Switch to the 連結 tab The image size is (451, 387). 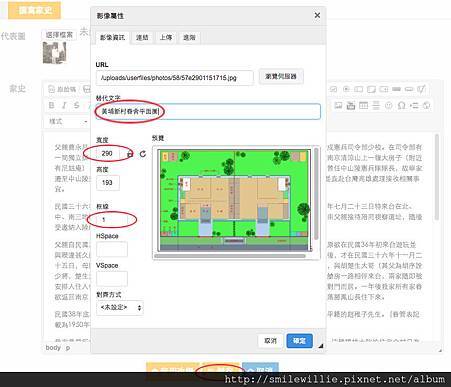142,37
